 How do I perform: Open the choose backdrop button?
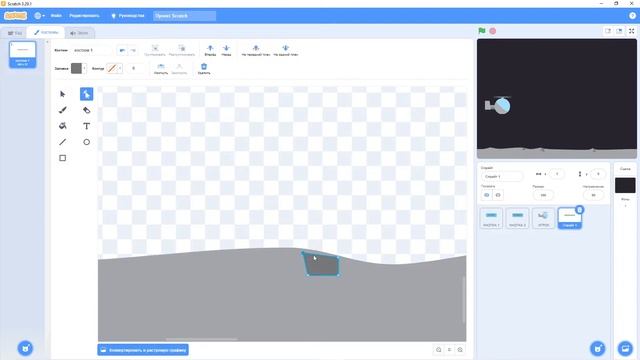point(625,349)
